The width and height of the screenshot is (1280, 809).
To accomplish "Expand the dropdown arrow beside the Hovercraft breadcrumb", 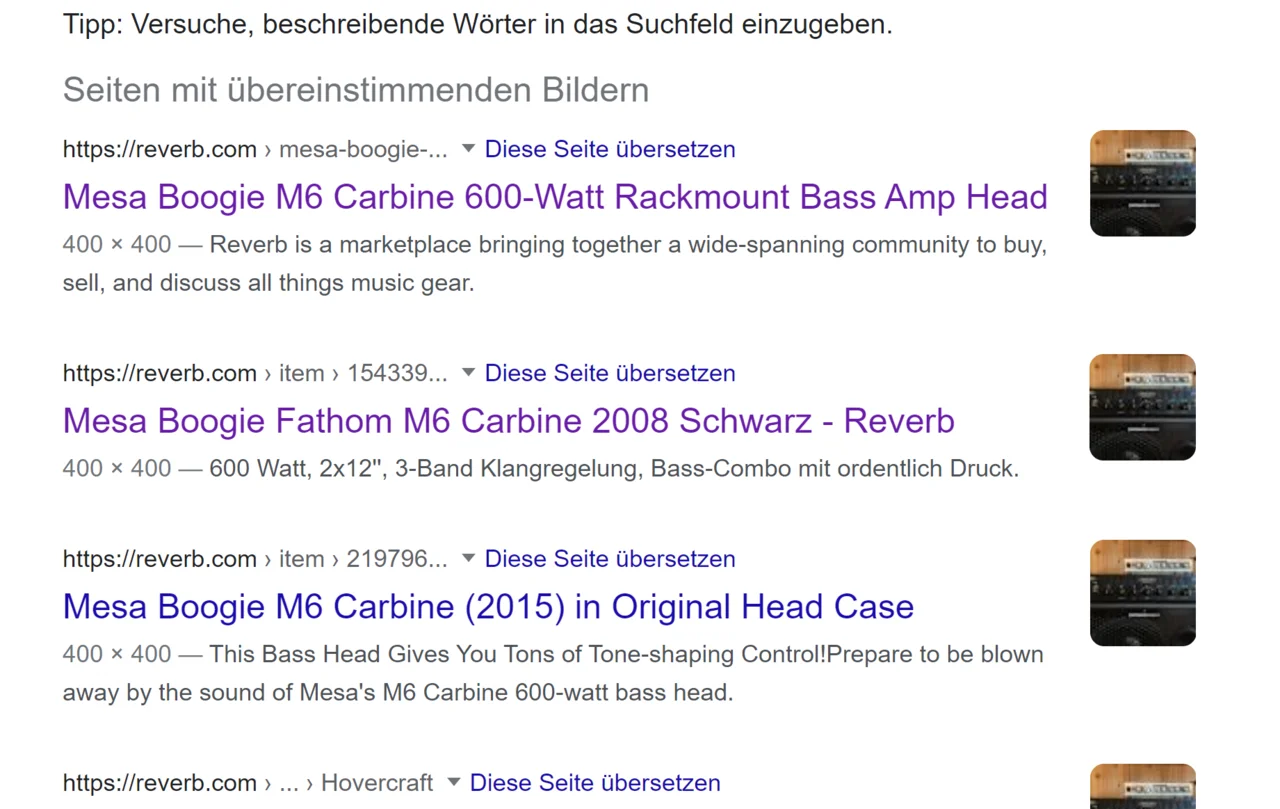I will 453,783.
